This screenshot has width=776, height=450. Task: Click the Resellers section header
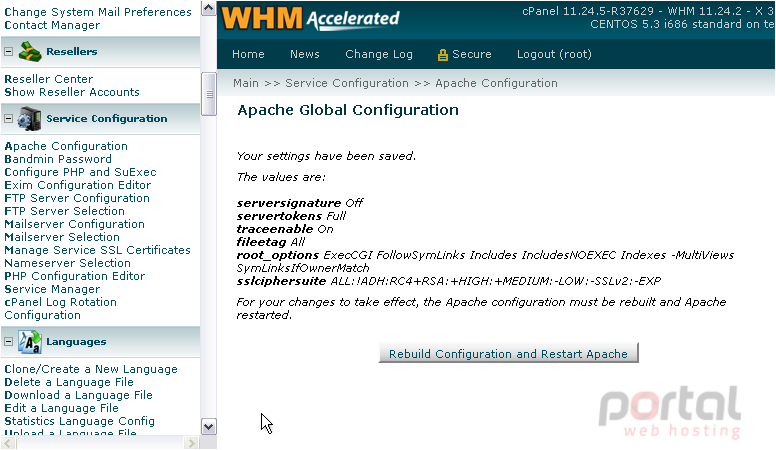coord(100,51)
